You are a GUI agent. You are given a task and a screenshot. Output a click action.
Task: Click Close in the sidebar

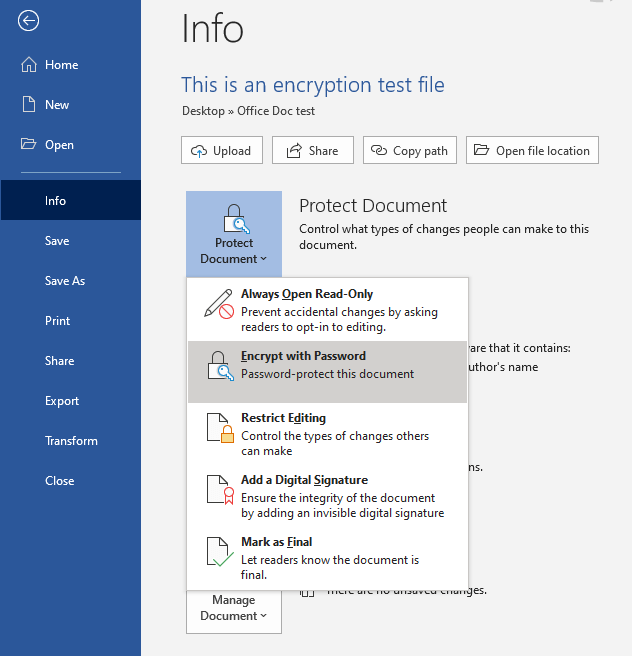(x=71, y=481)
